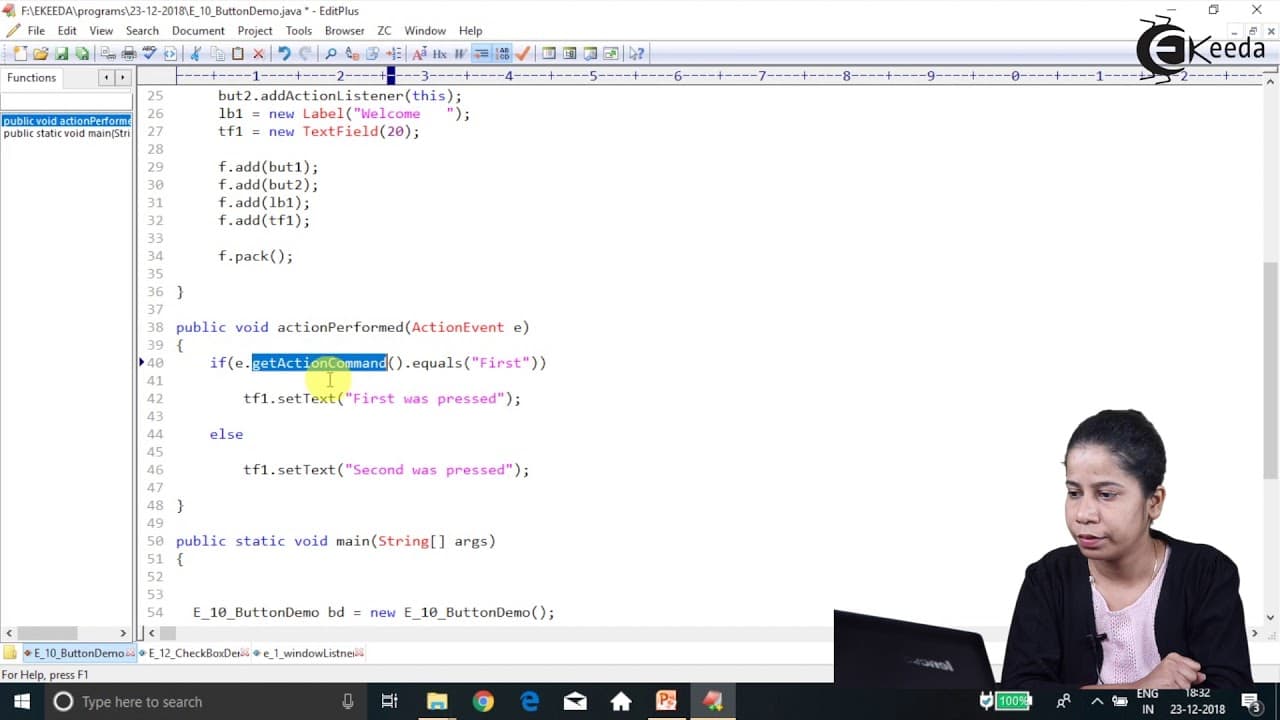Open the Help menu

(x=470, y=30)
